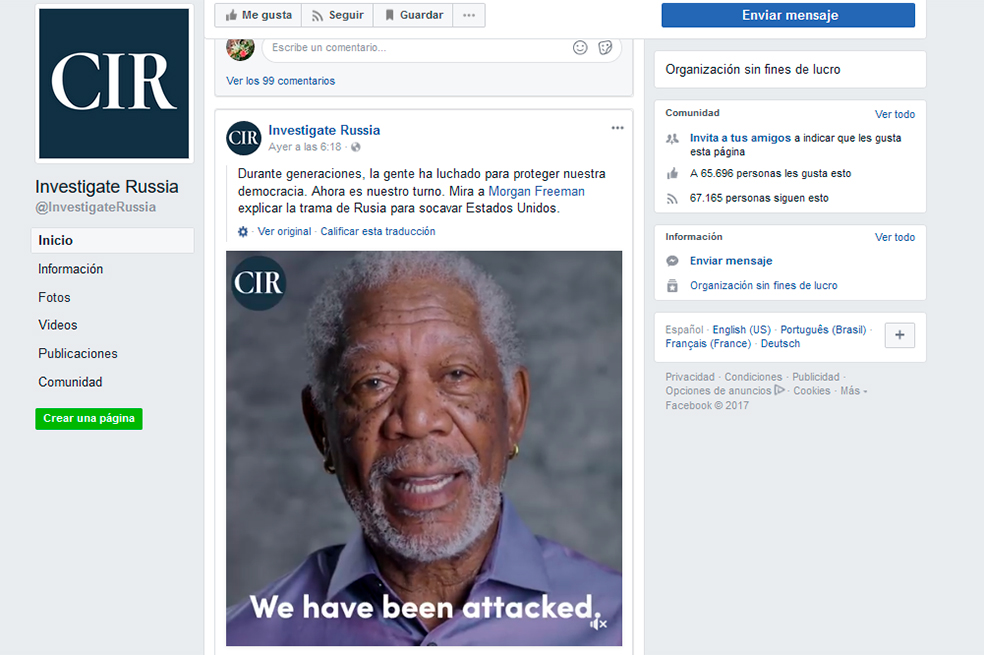This screenshot has width=984, height=655.
Task: Click the Investigate Russia page title
Action: coord(107,187)
